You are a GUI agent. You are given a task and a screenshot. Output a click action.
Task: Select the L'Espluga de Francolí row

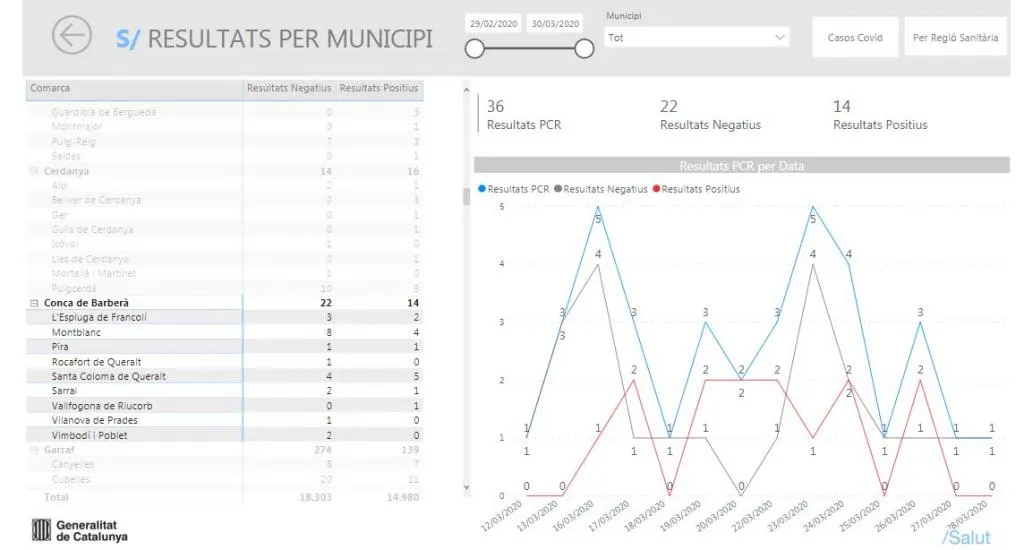coord(225,317)
